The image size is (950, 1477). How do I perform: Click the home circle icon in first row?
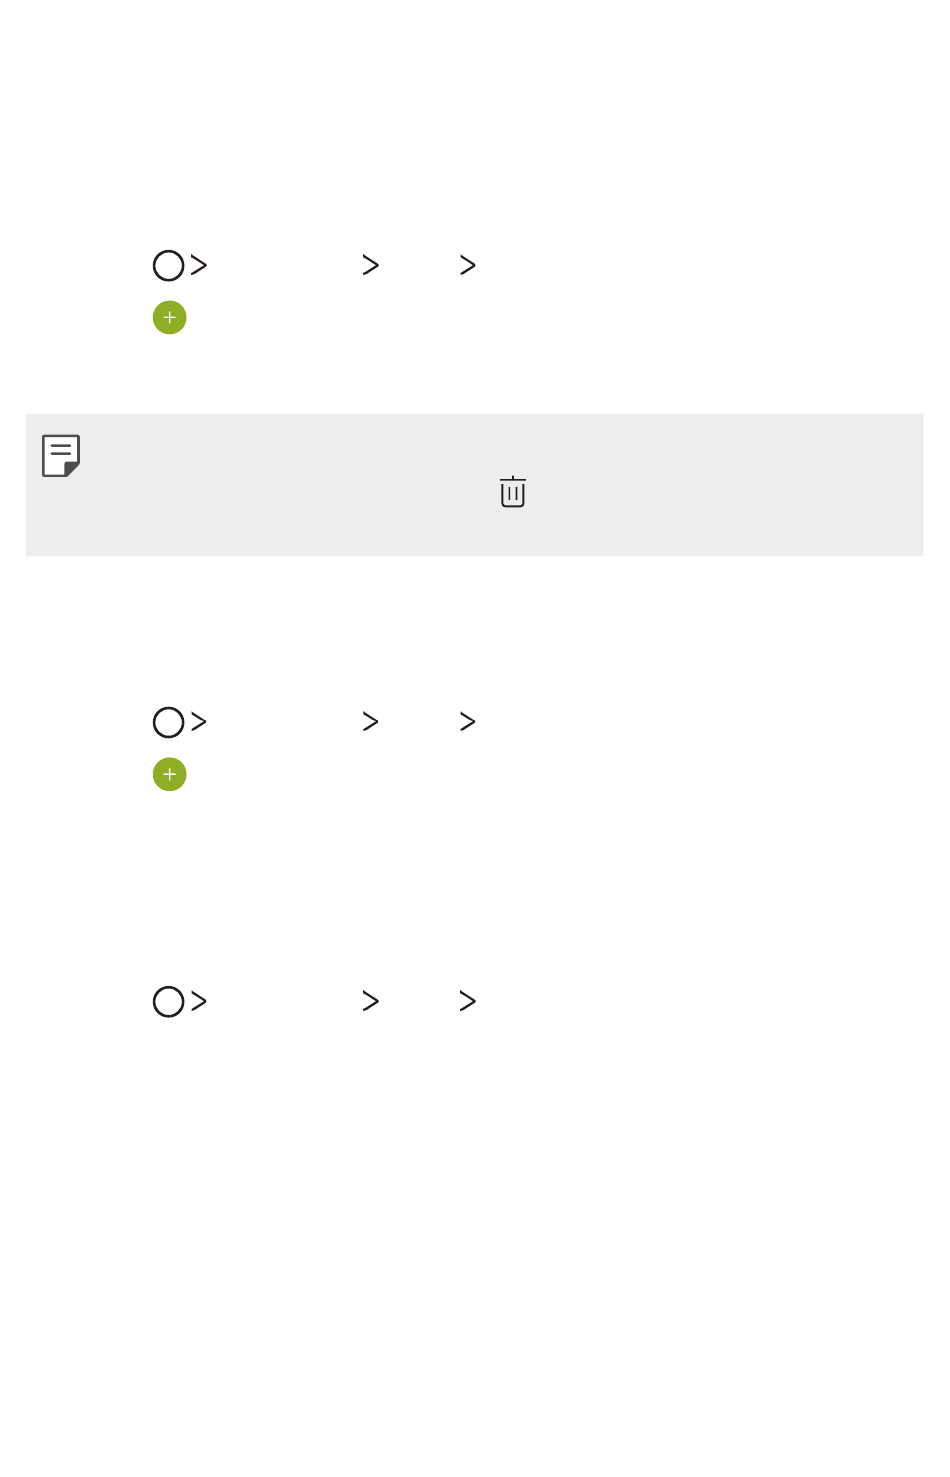[x=169, y=266]
